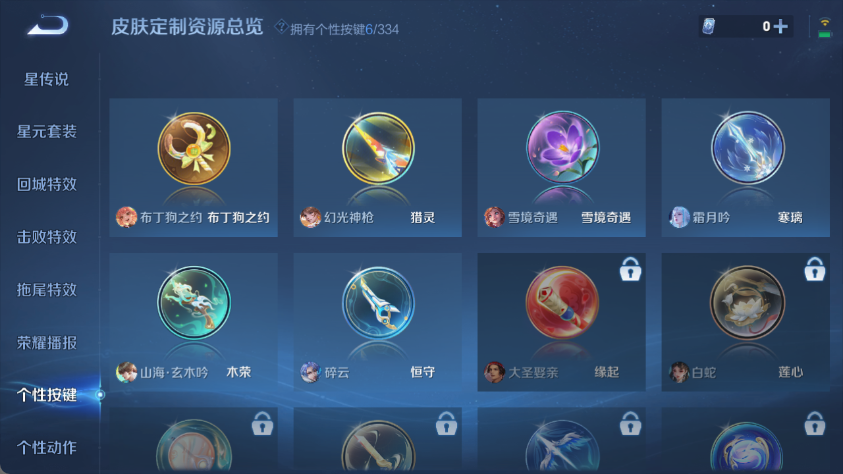Select the 个性动作 sidebar item

pos(47,447)
